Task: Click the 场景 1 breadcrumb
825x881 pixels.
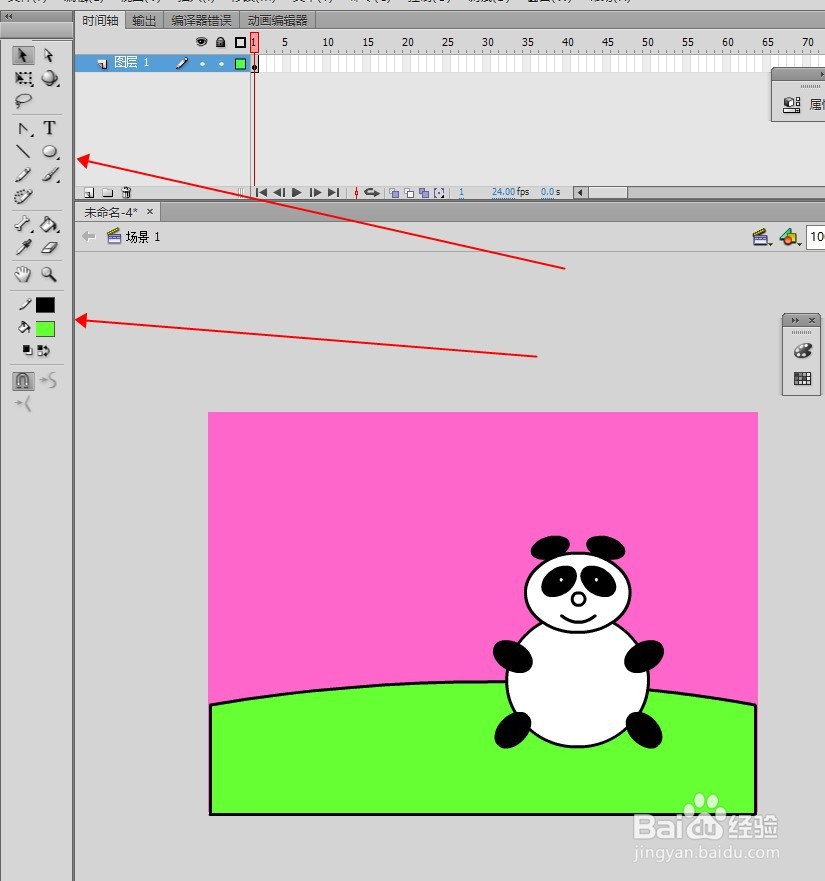Action: pyautogui.click(x=141, y=237)
